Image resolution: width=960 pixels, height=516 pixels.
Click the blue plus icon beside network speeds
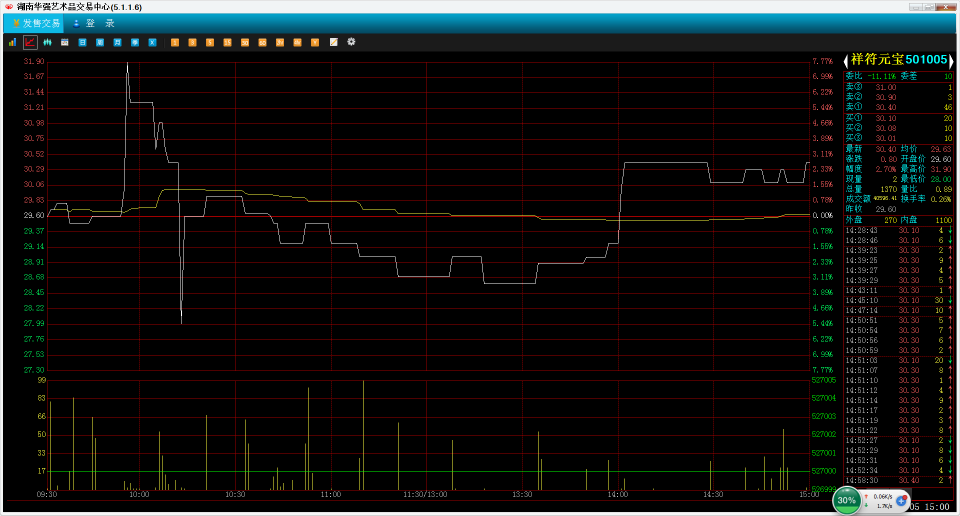(x=901, y=501)
